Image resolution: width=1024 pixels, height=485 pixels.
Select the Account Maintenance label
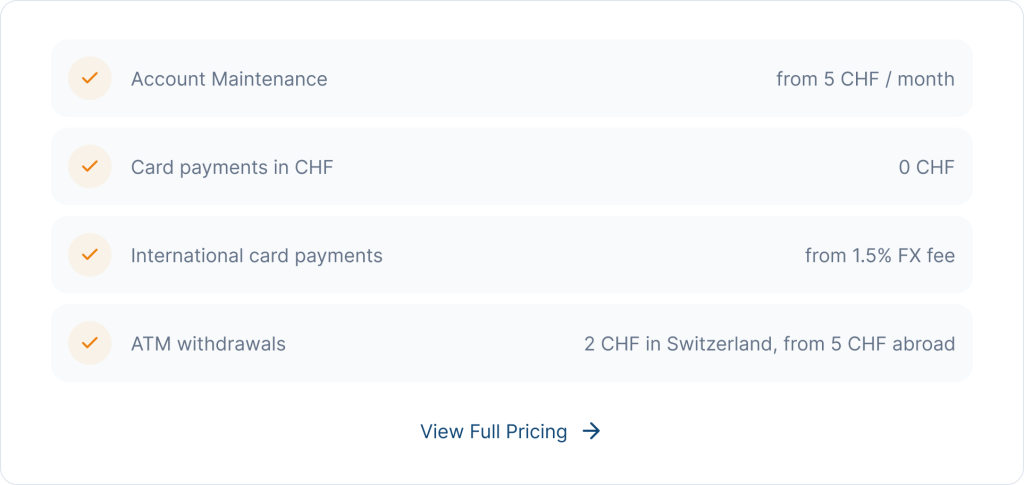pos(229,79)
